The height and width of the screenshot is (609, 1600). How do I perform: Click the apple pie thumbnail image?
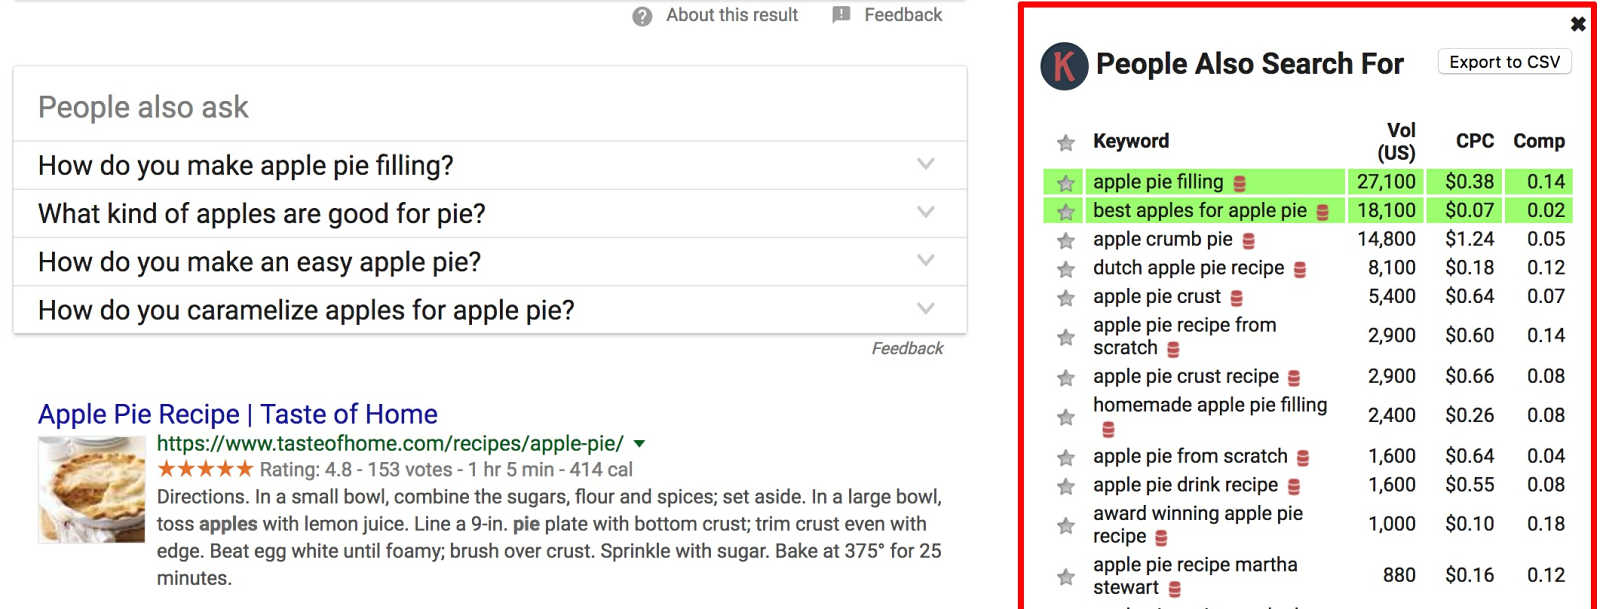[x=92, y=489]
